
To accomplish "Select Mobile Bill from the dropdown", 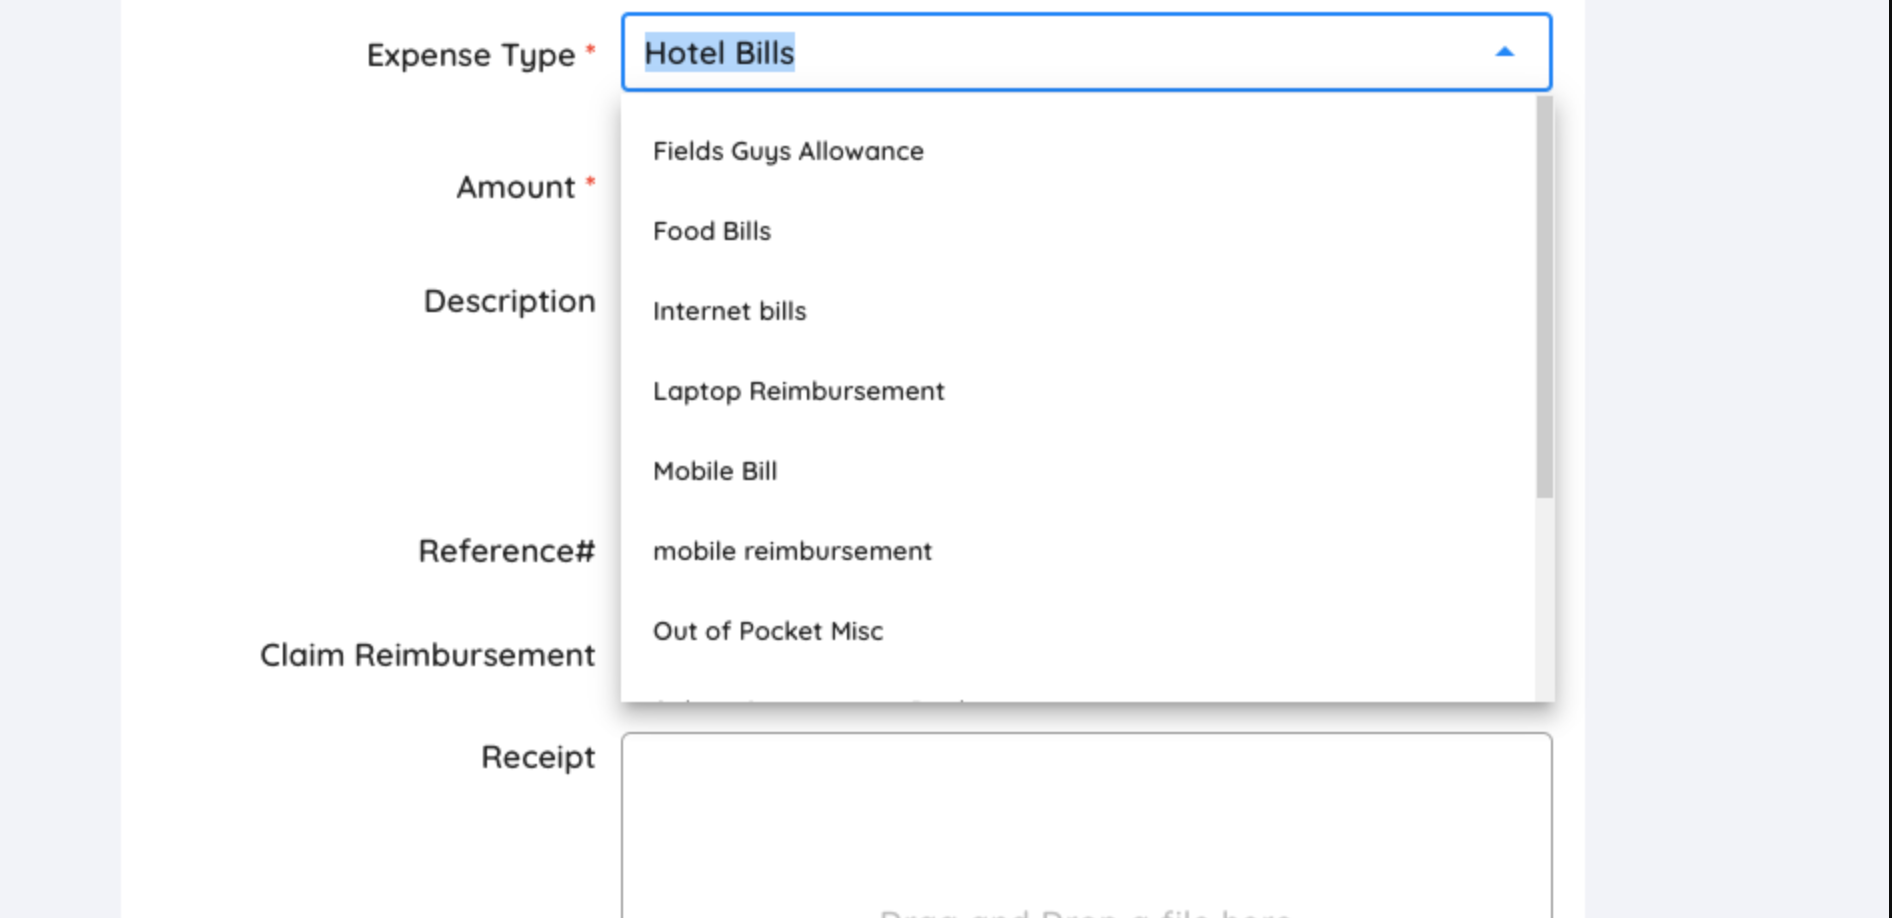I will (715, 471).
